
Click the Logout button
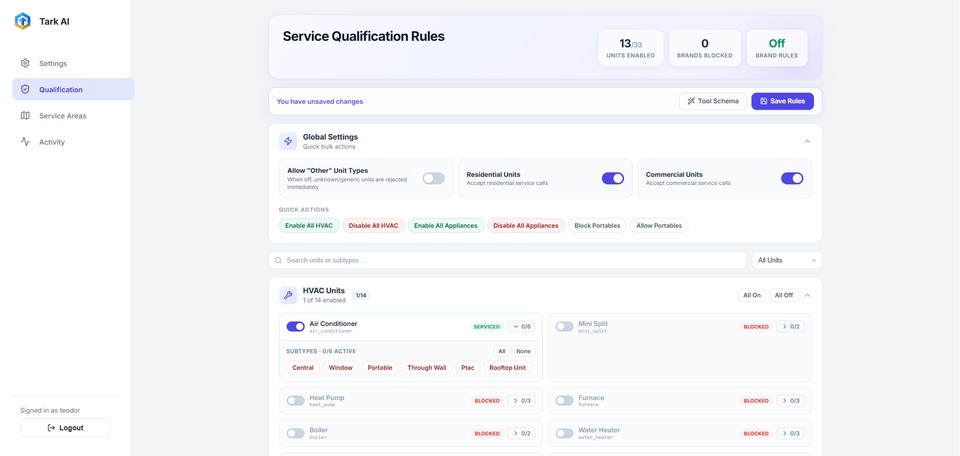click(65, 428)
